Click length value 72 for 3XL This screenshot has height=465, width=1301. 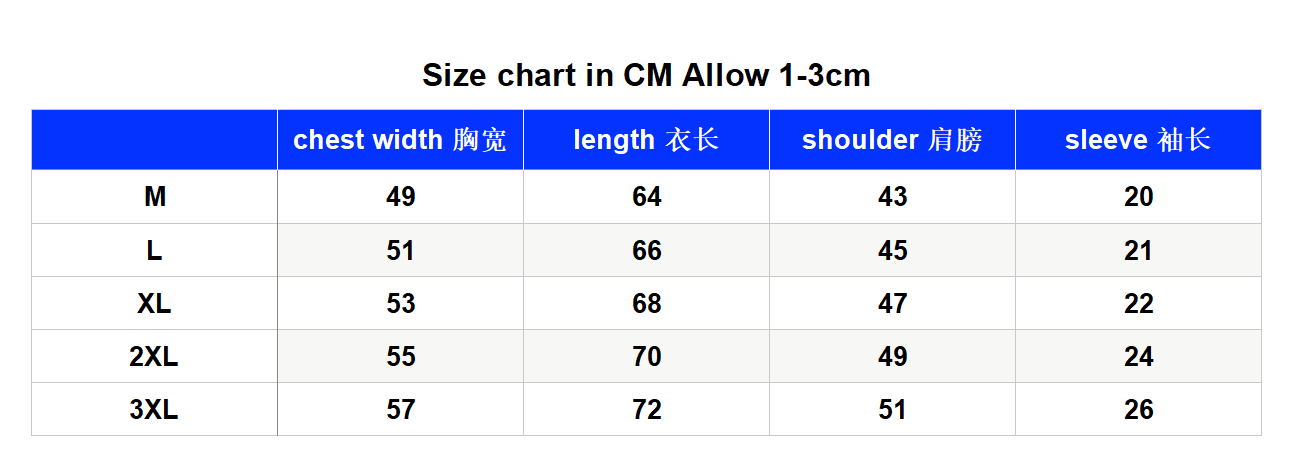[x=646, y=409]
